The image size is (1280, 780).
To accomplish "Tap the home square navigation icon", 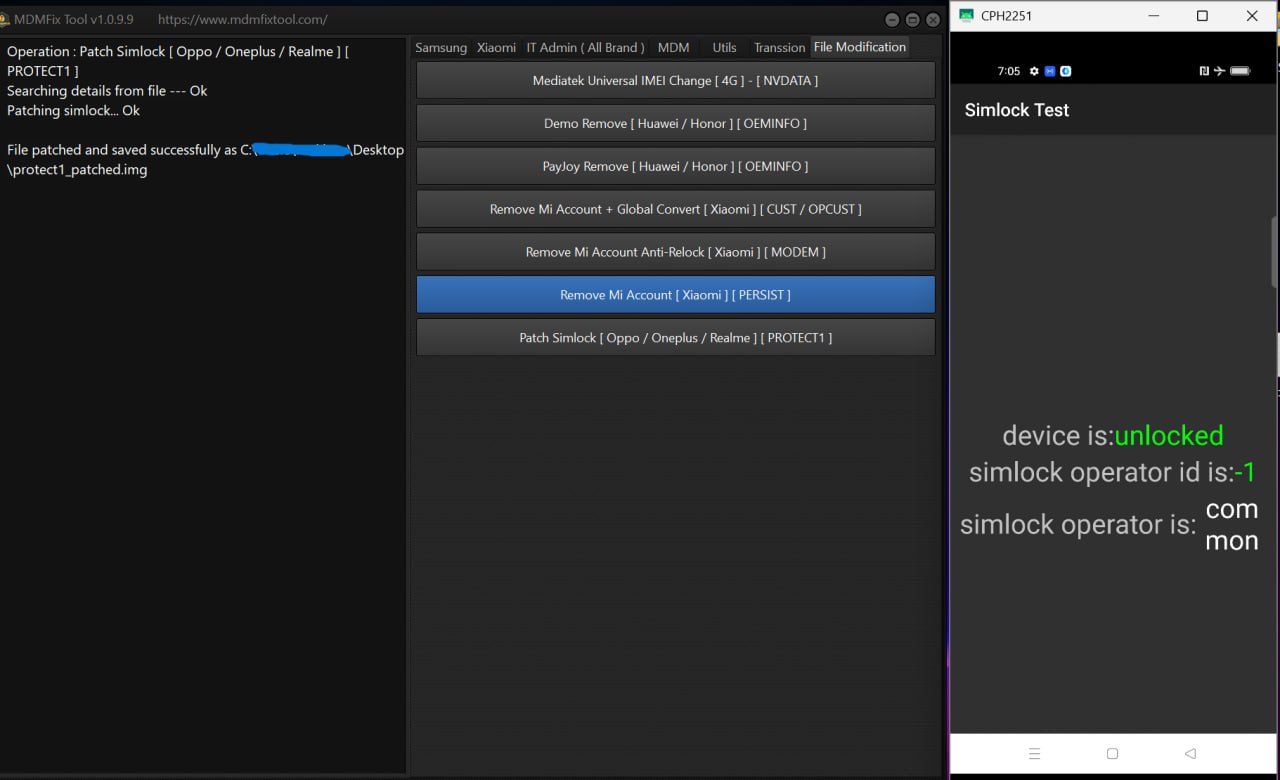I will (1112, 753).
